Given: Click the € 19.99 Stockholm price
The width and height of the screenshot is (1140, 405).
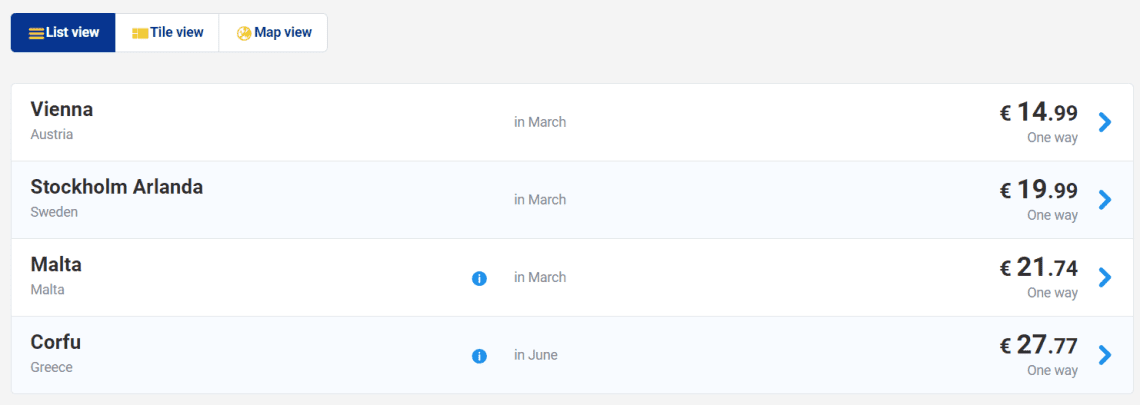Looking at the screenshot, I should pos(1039,191).
